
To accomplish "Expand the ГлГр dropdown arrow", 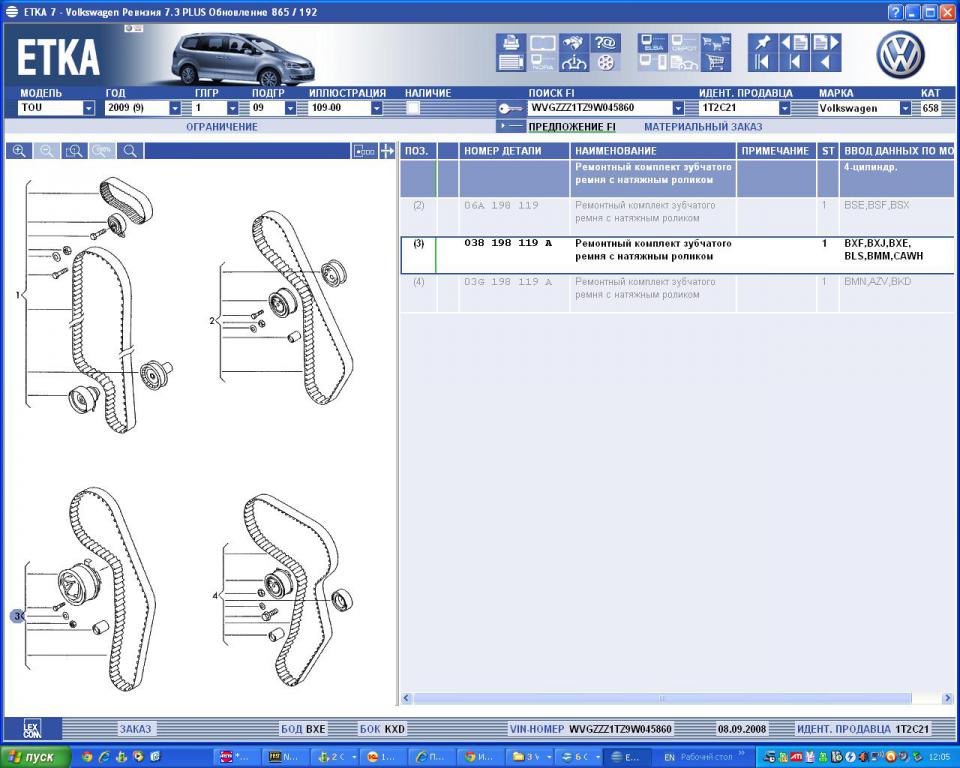I will (233, 108).
